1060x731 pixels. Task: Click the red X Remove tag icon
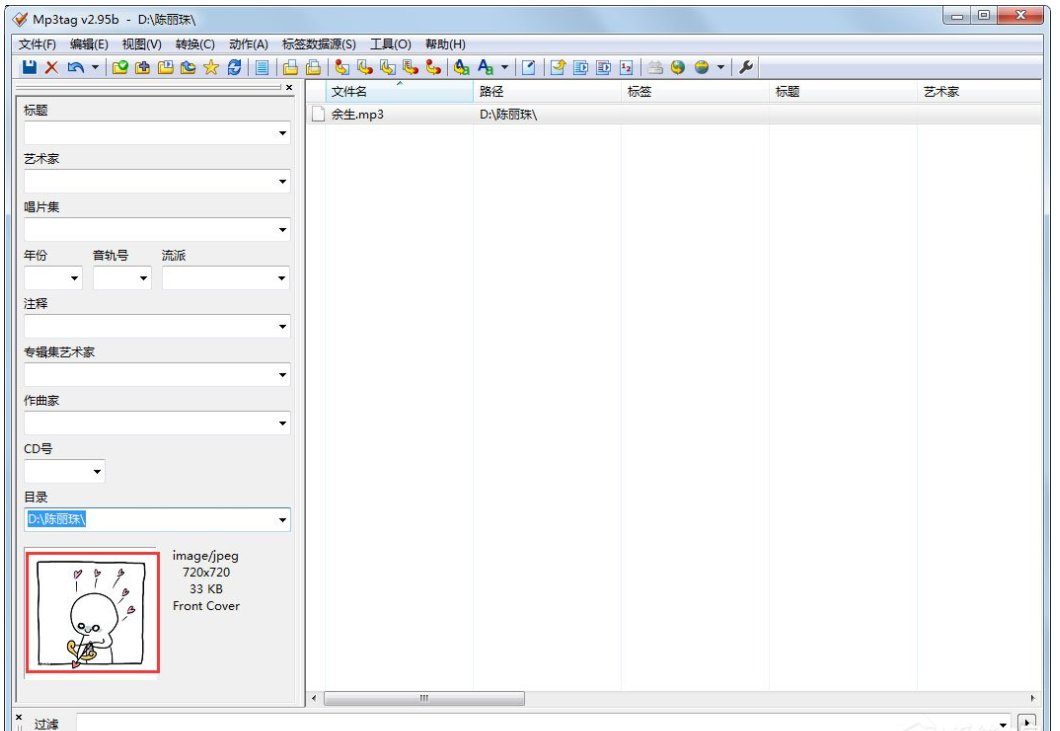[x=51, y=67]
